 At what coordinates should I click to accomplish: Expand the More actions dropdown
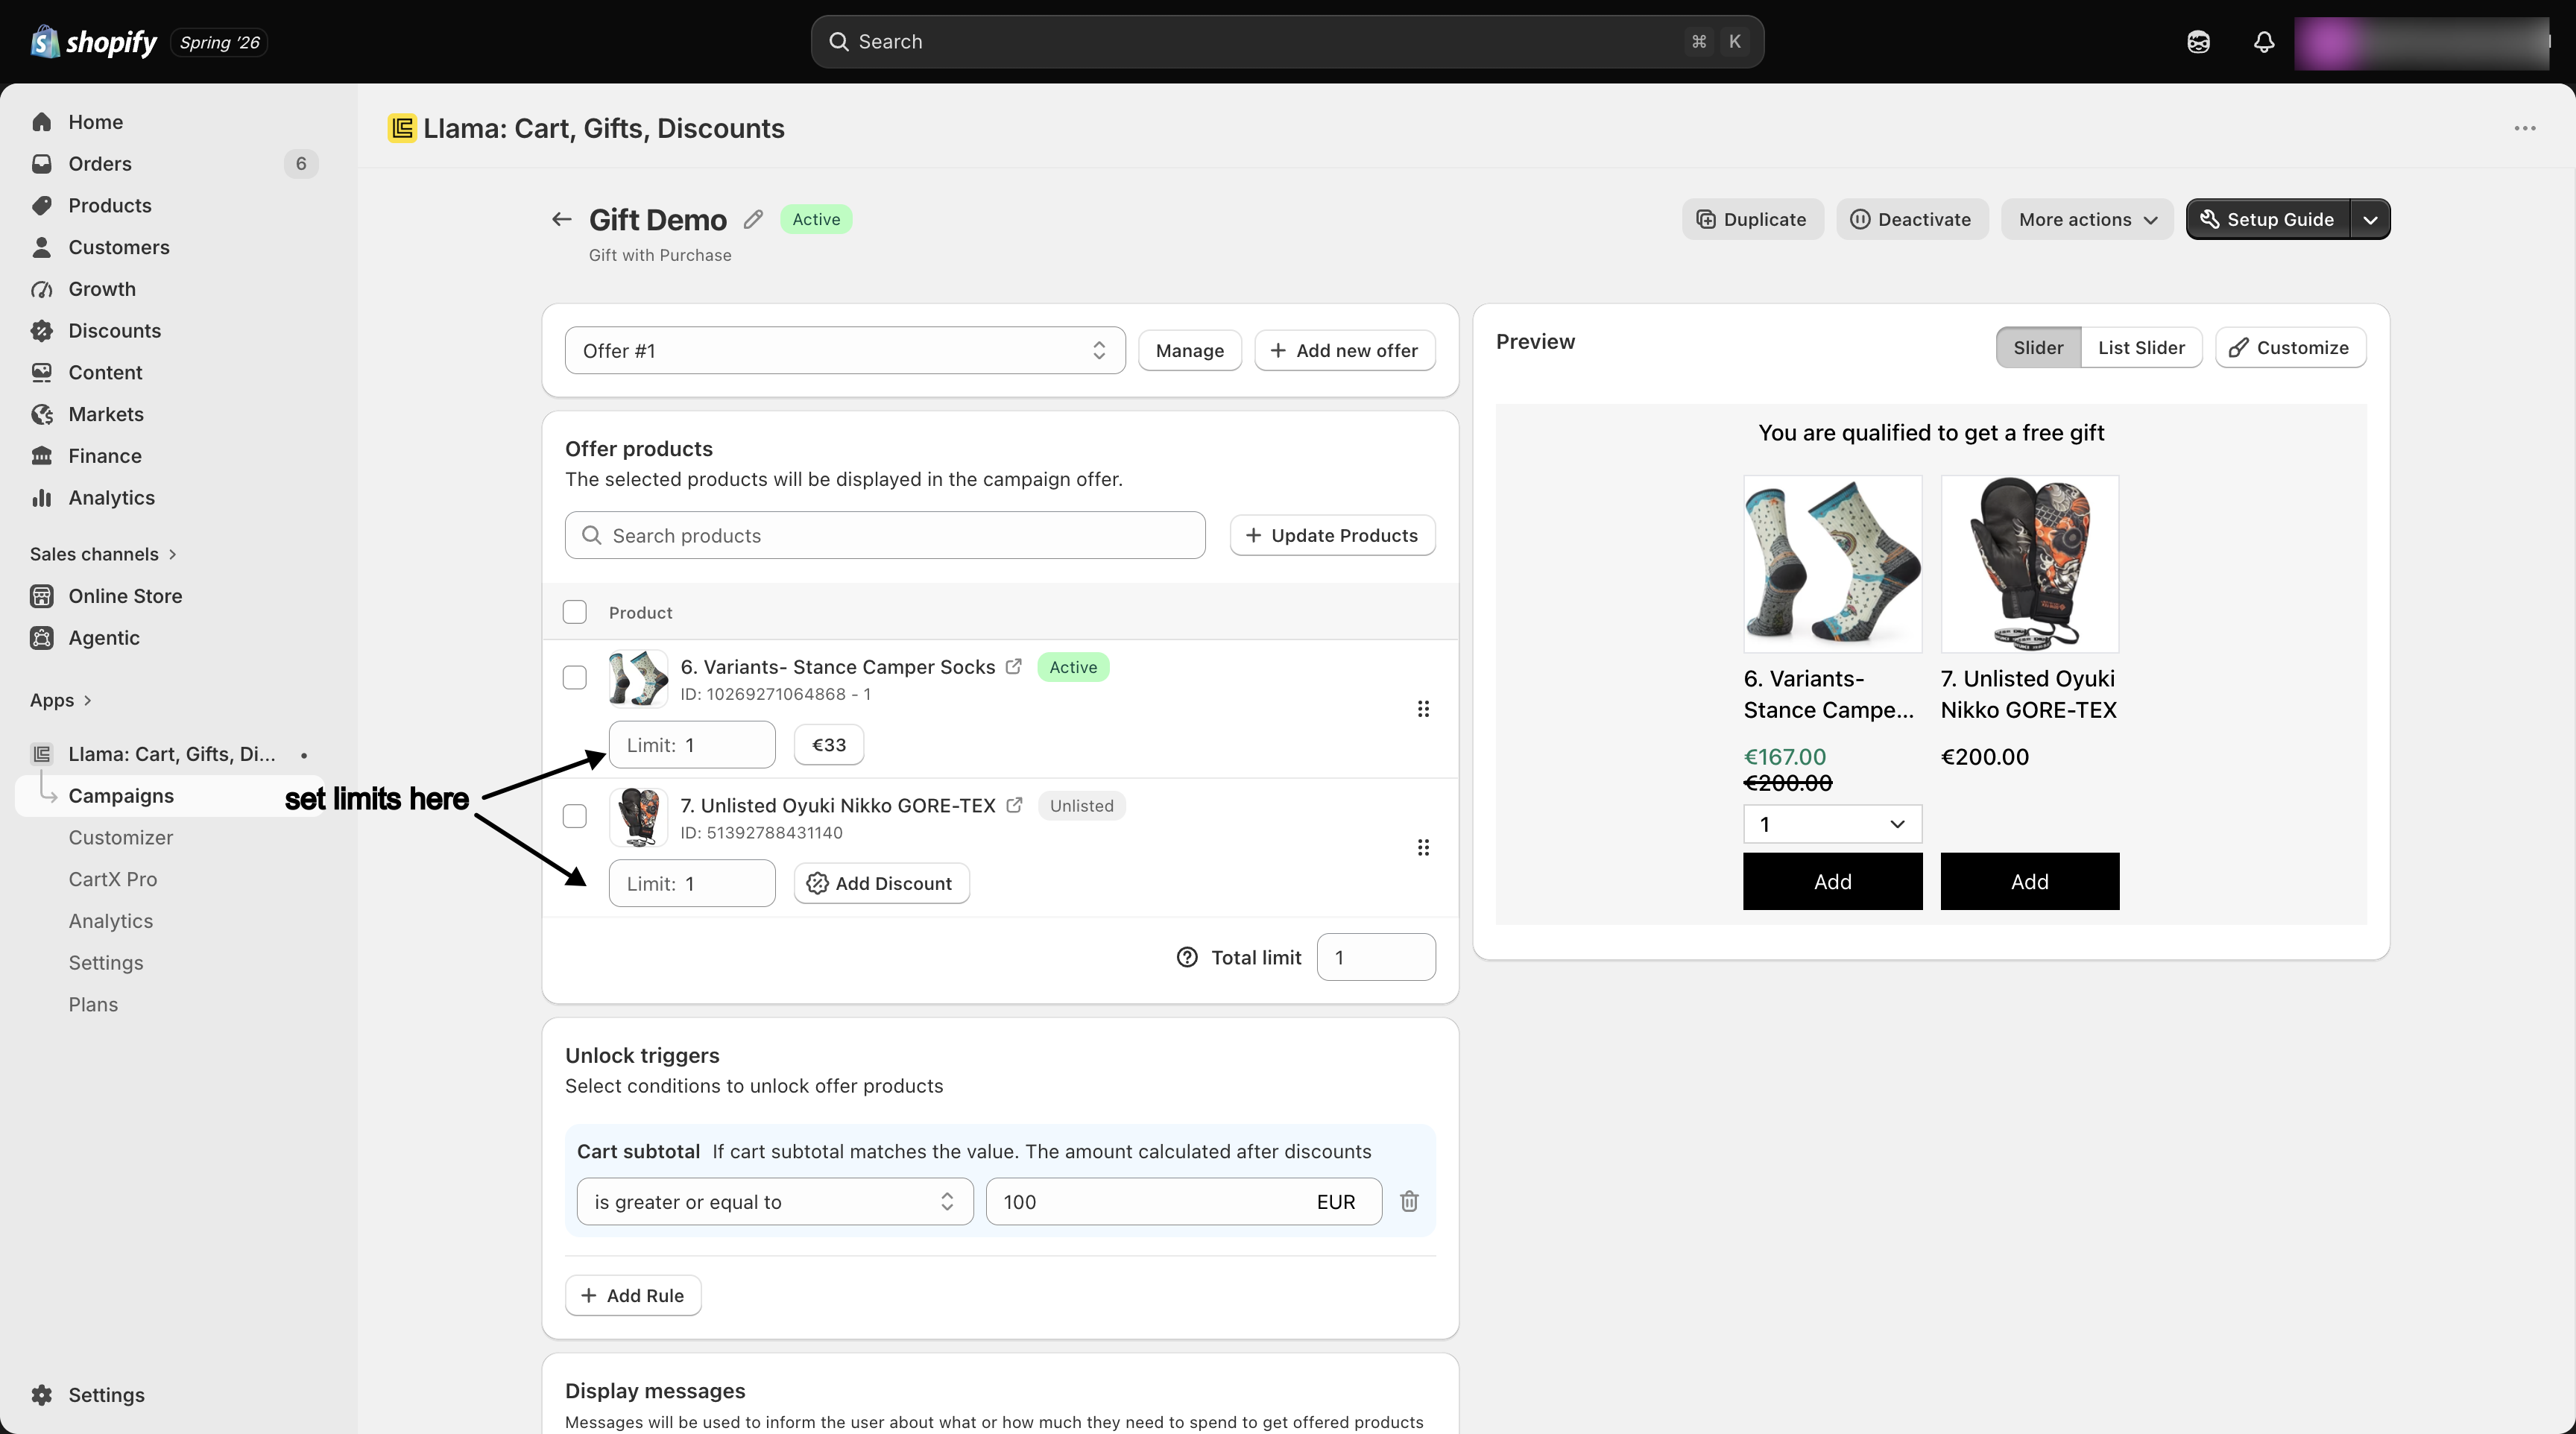tap(2087, 219)
